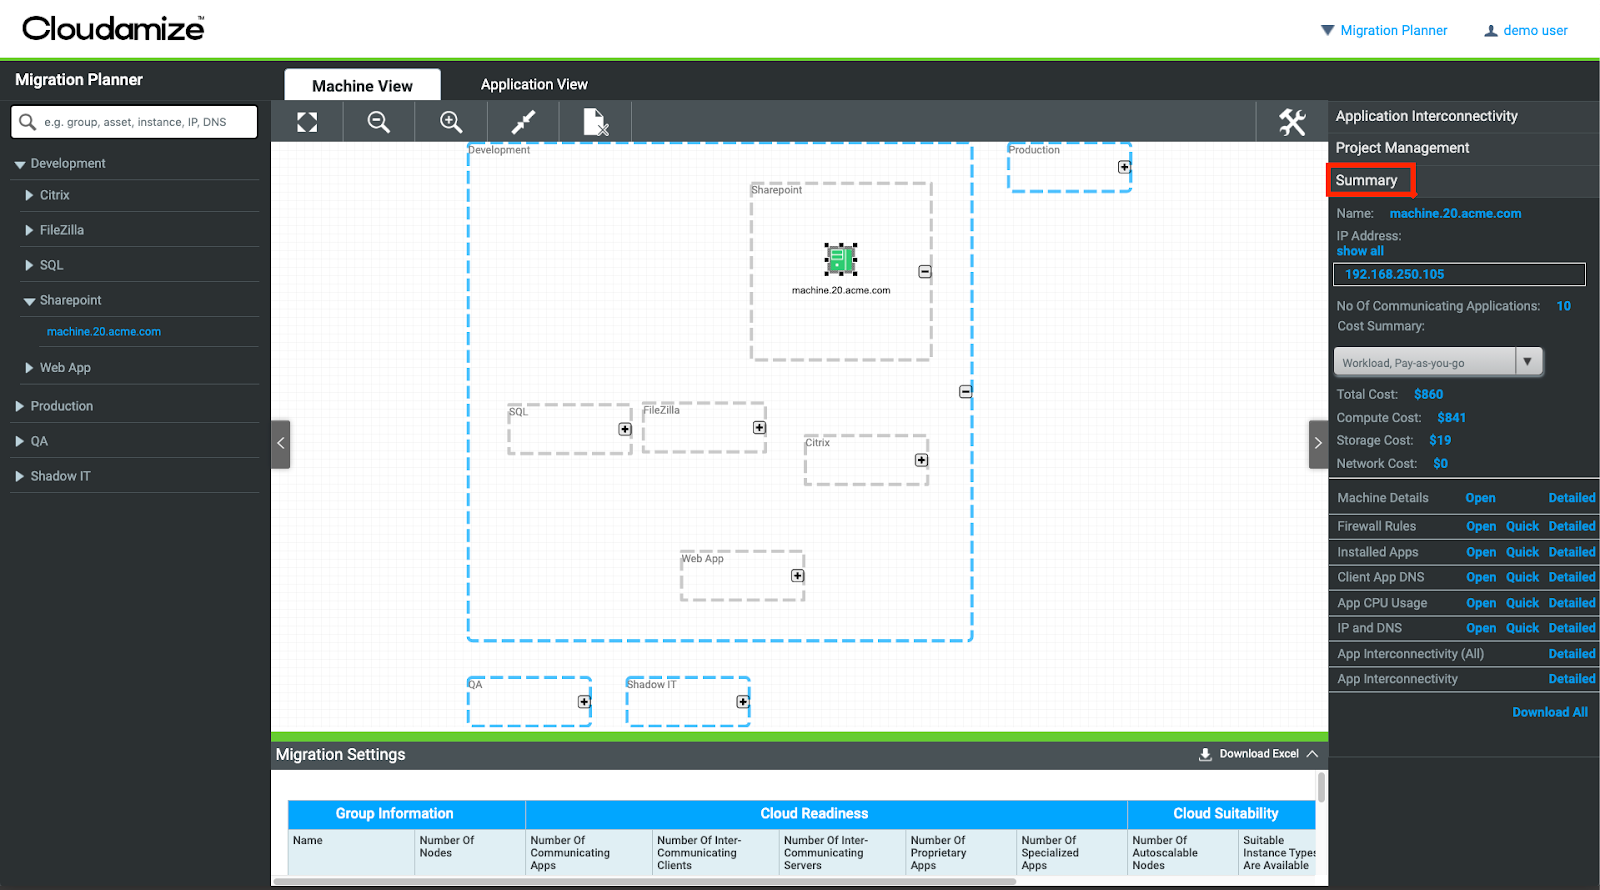Switch to the Application View tab
This screenshot has width=1600, height=890.
534,85
